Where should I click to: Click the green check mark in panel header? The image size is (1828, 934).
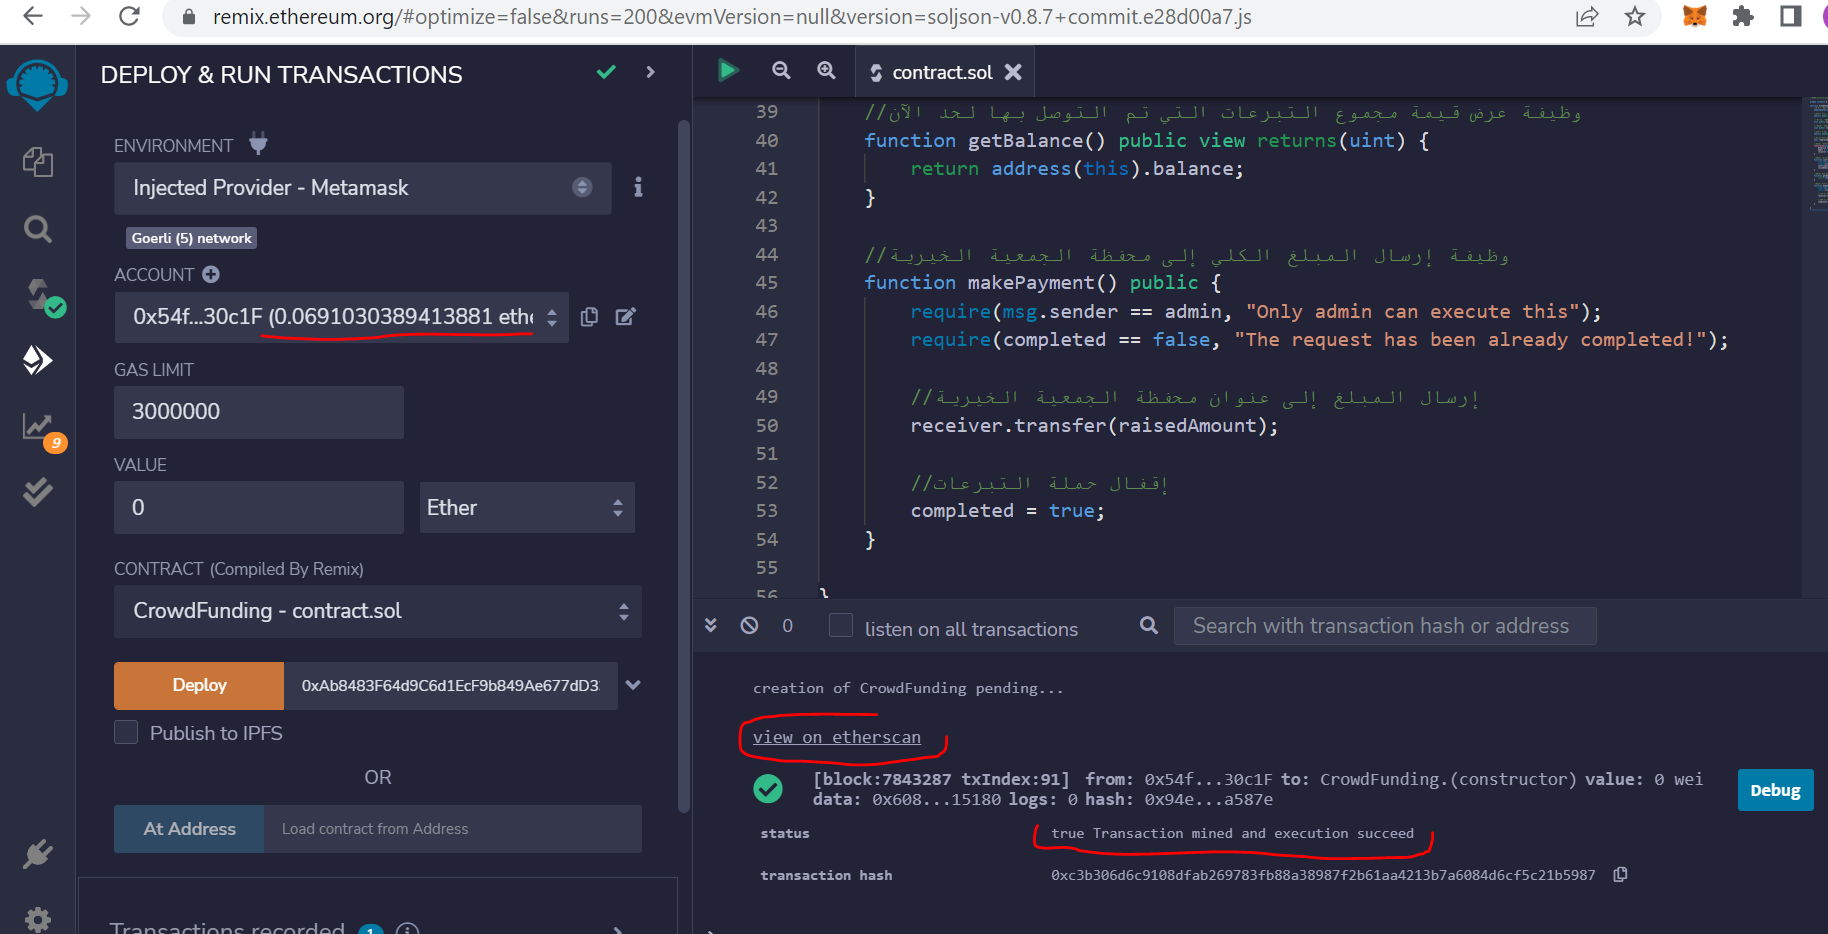[606, 72]
